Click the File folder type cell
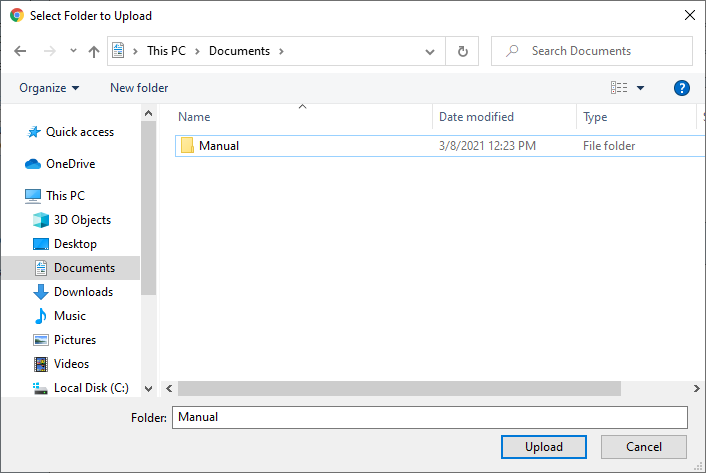 point(609,146)
